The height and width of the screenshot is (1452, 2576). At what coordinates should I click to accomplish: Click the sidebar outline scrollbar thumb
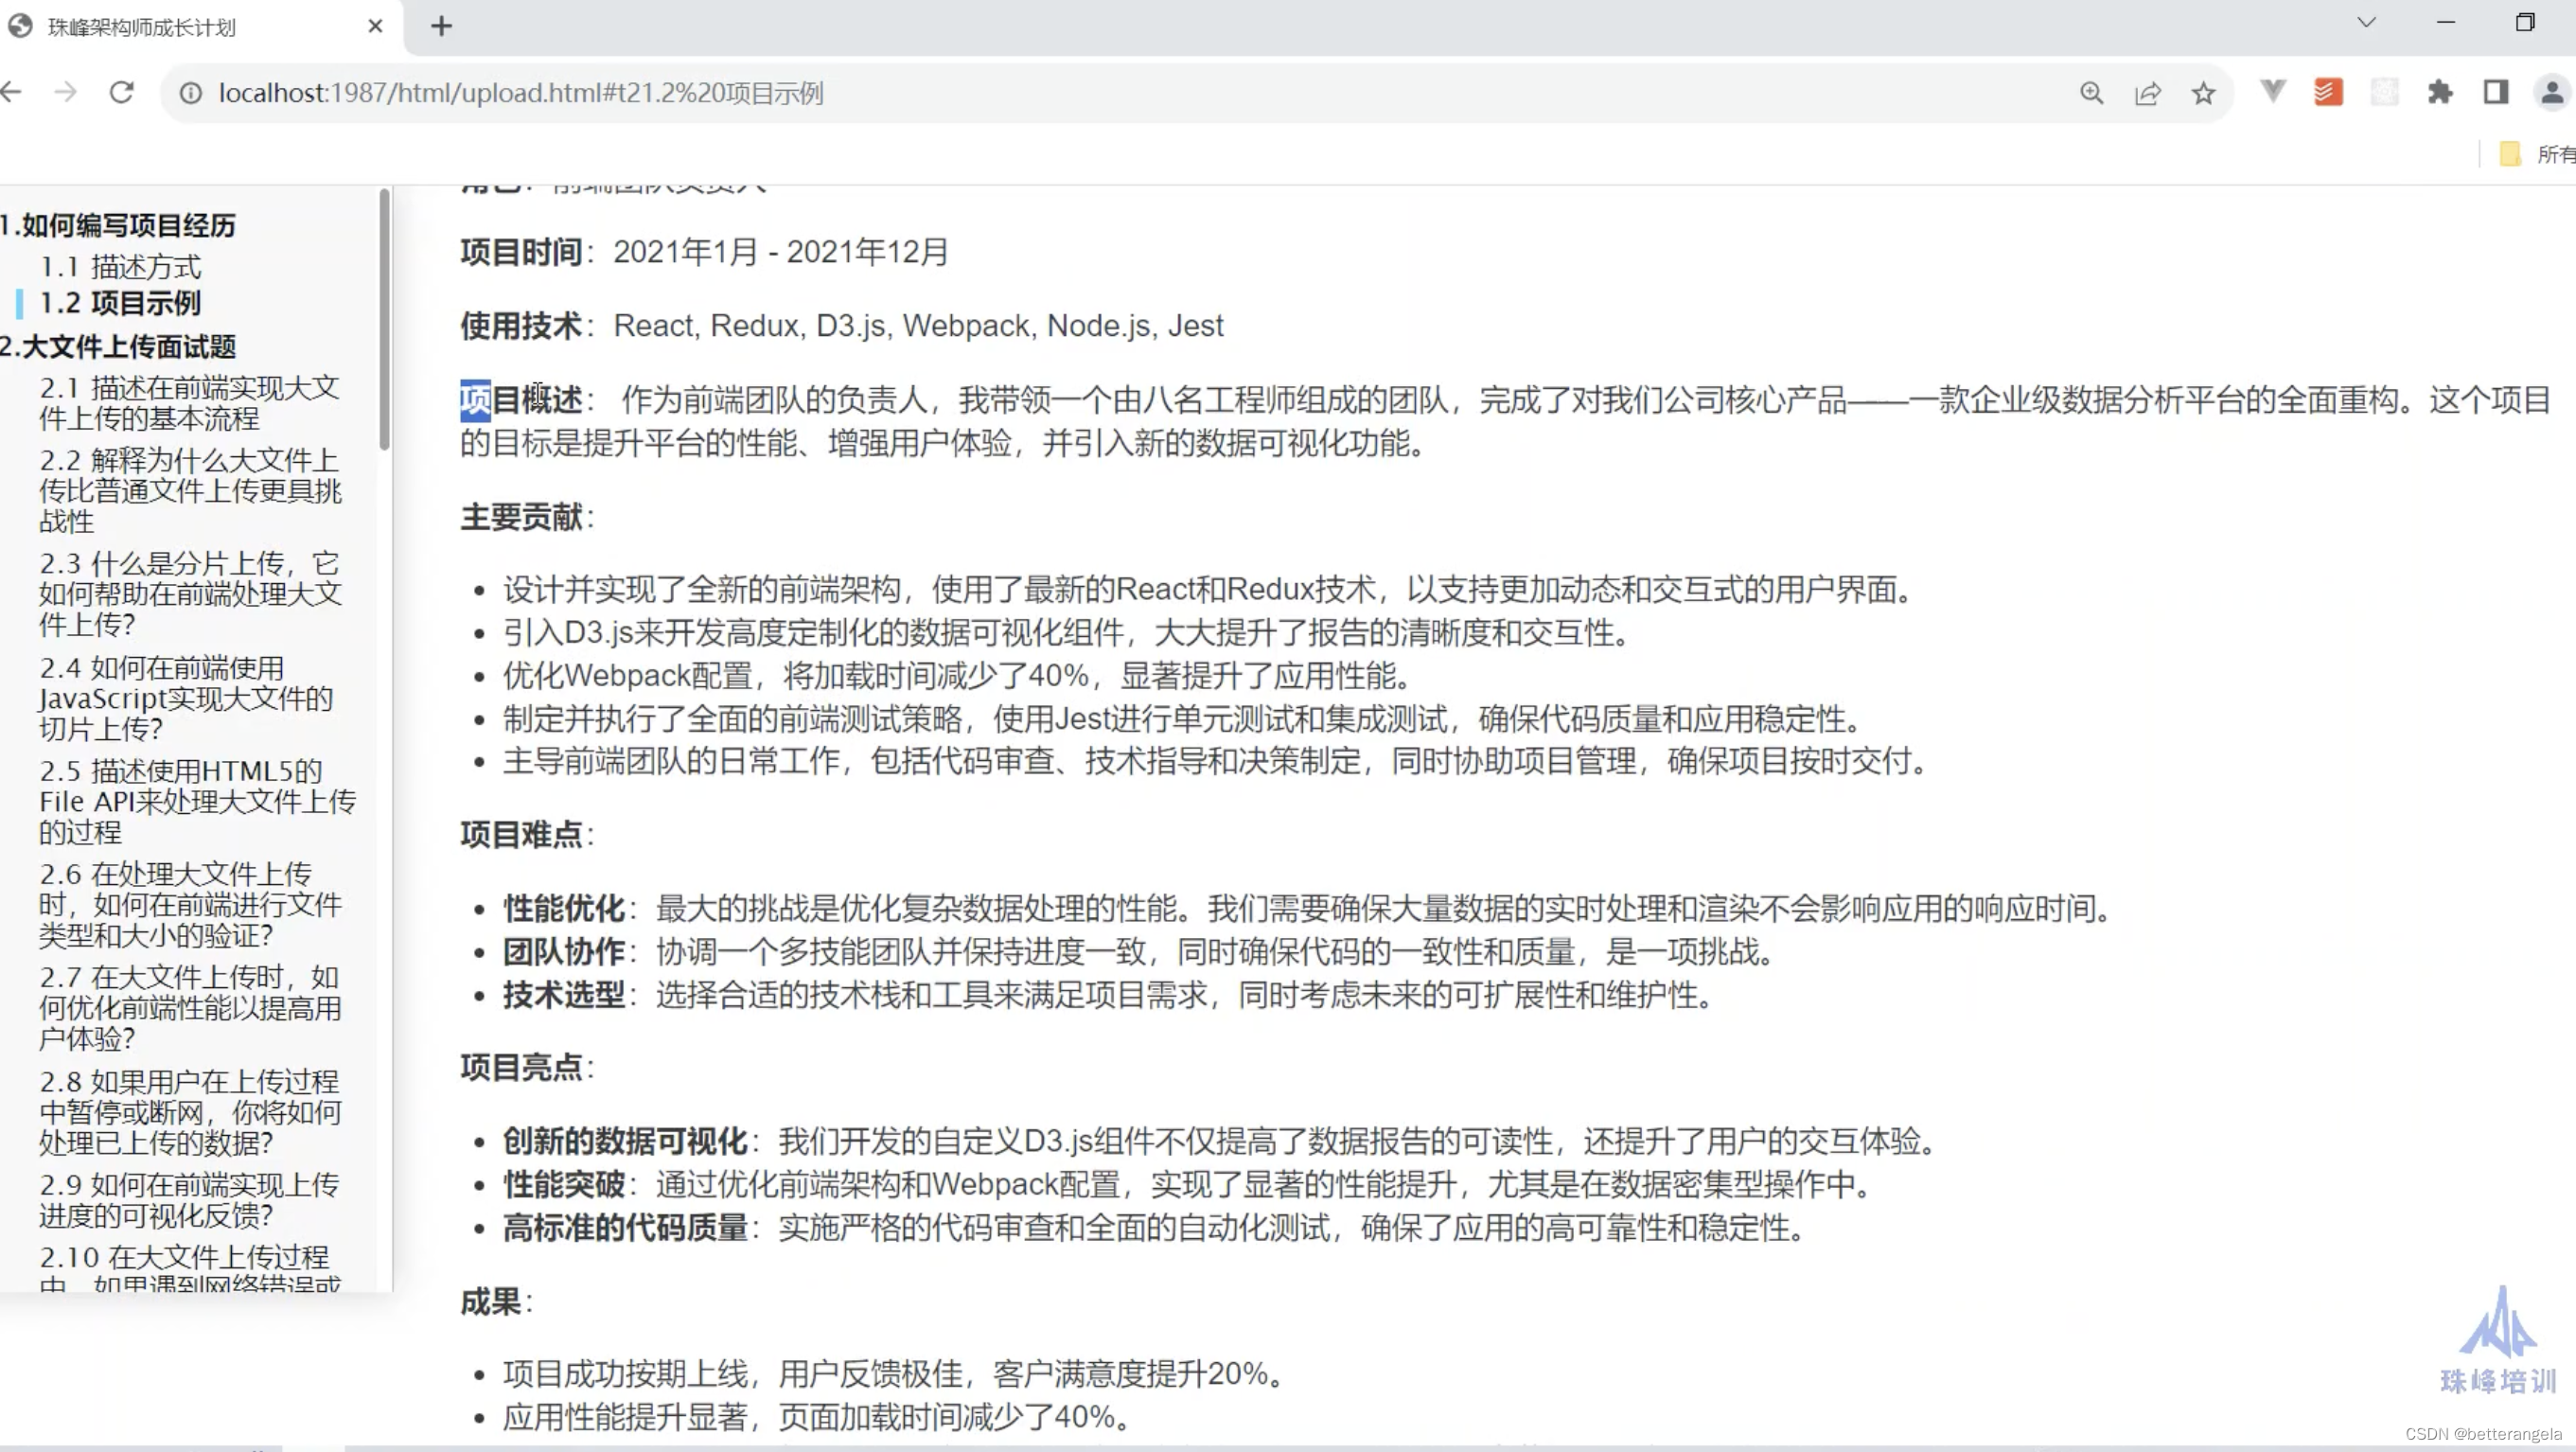coord(384,320)
